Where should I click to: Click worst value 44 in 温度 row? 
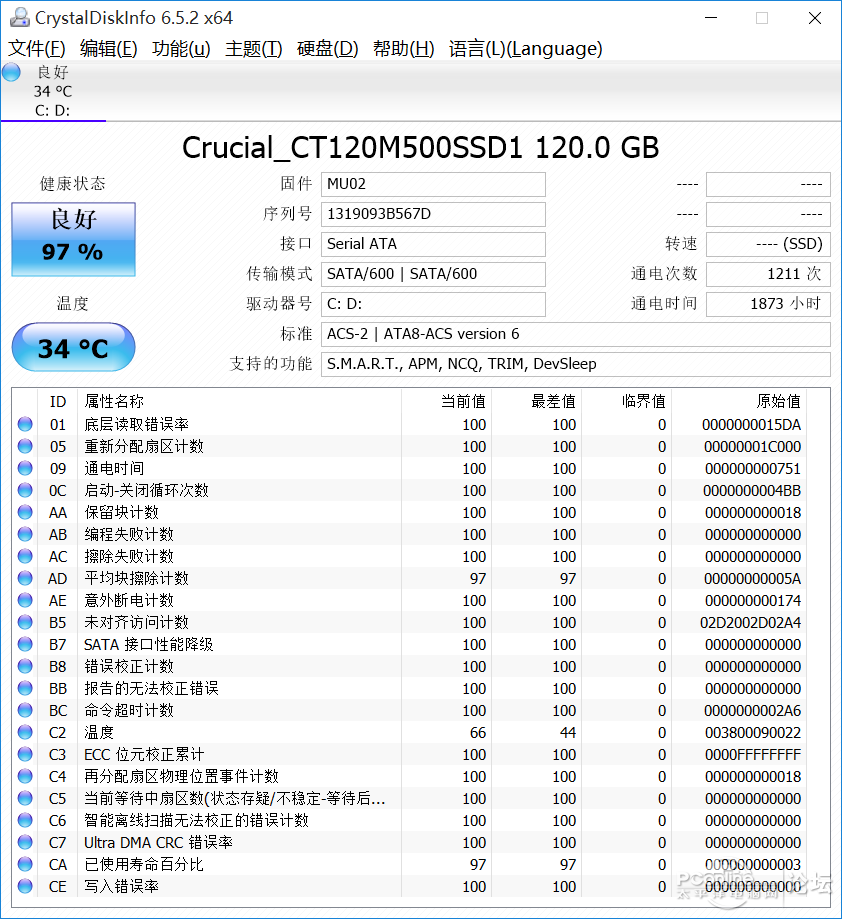568,733
